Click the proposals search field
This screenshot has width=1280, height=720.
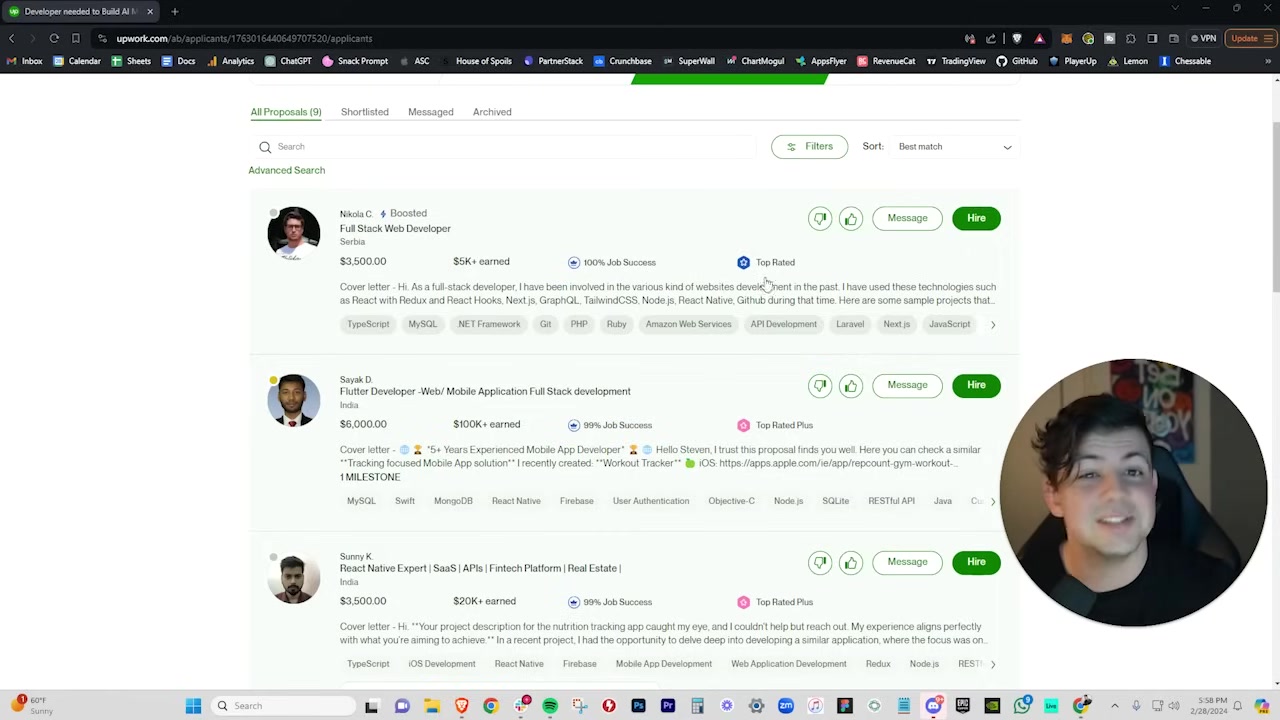click(x=500, y=147)
